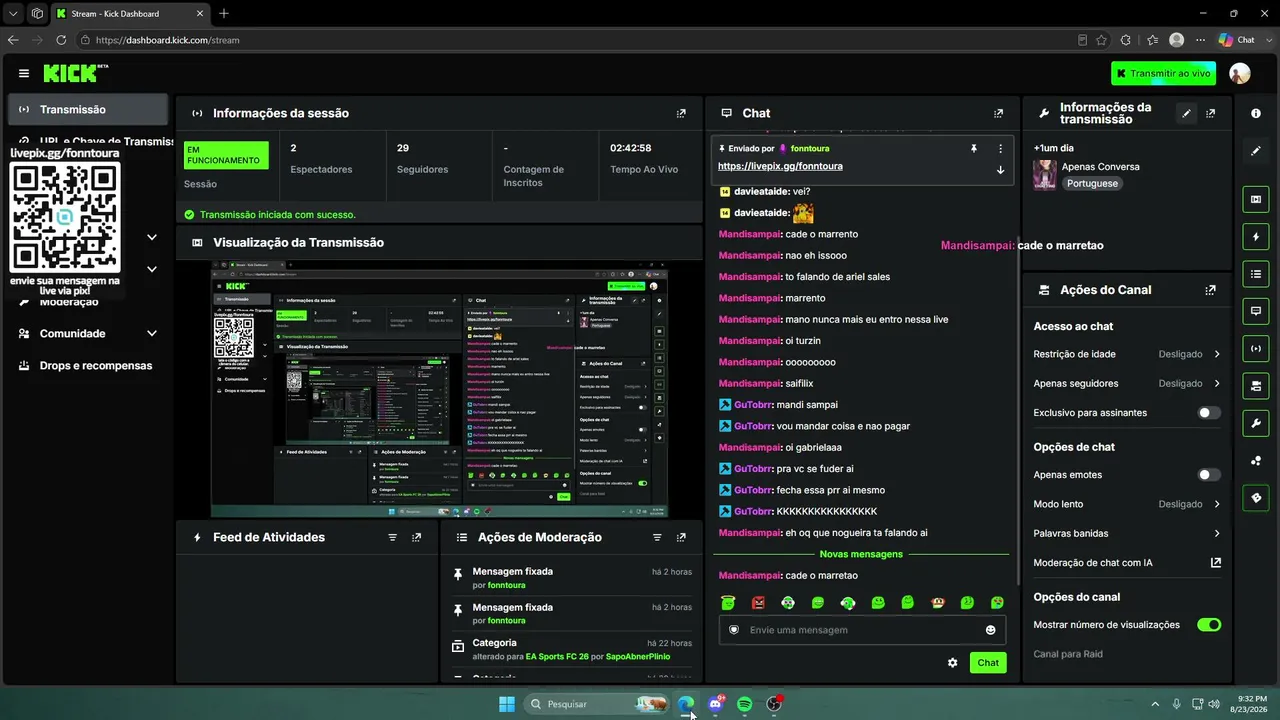Click the Portuguese language tag
This screenshot has width=1280, height=720.
[1092, 184]
